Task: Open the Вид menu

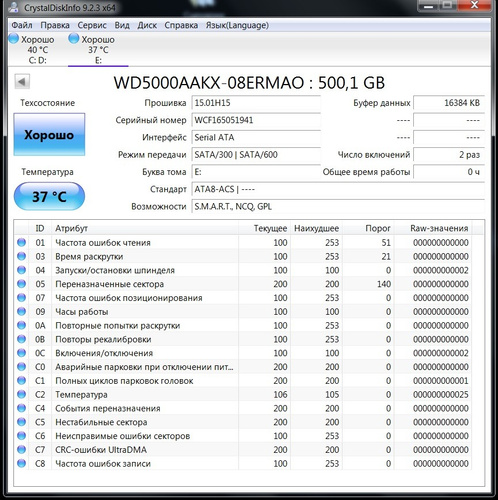Action: coord(122,25)
